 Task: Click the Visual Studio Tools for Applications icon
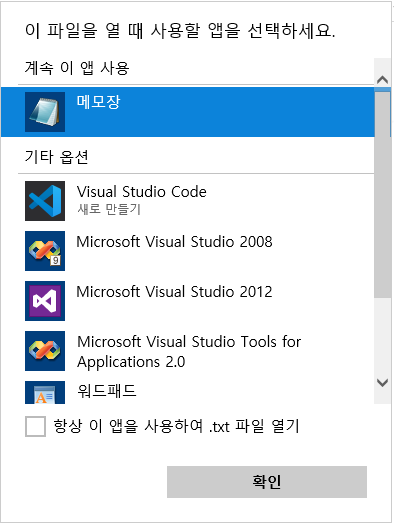click(45, 351)
